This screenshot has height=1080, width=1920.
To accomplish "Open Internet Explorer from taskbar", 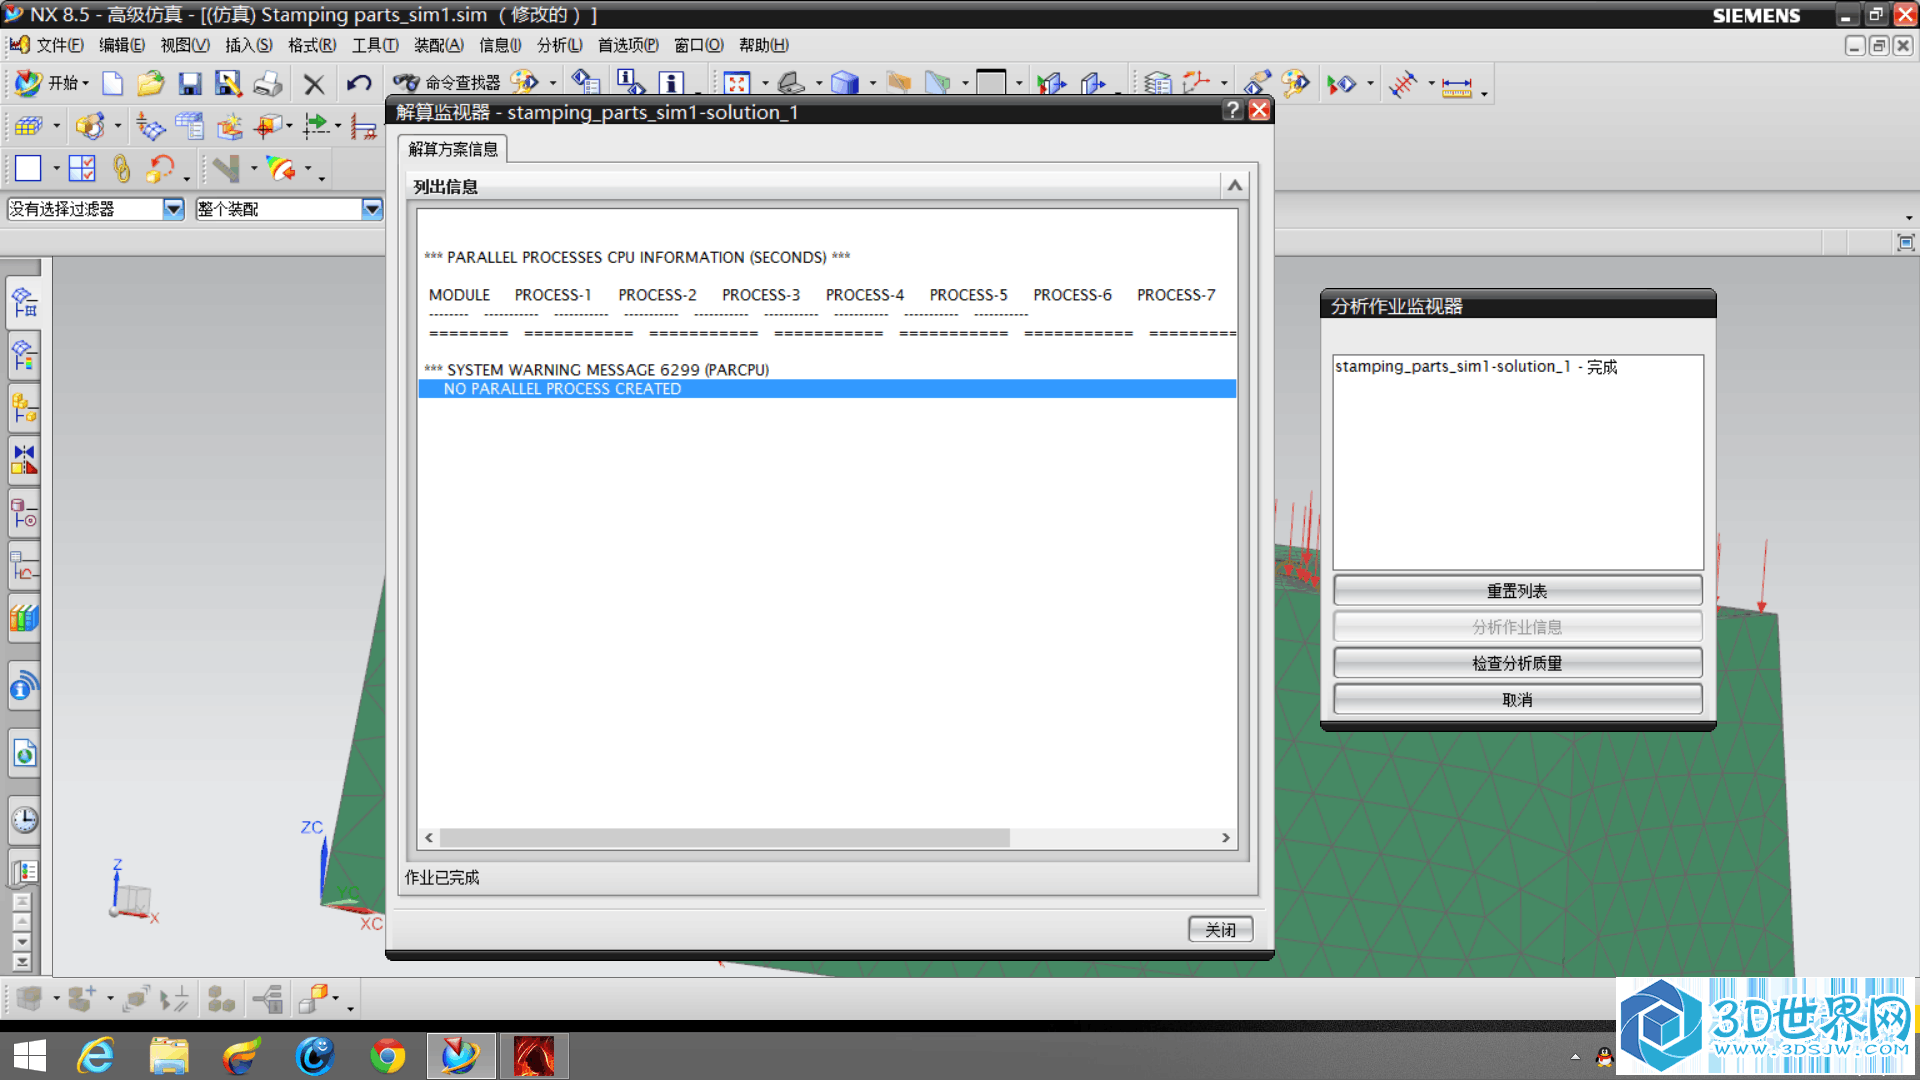I will [96, 1056].
